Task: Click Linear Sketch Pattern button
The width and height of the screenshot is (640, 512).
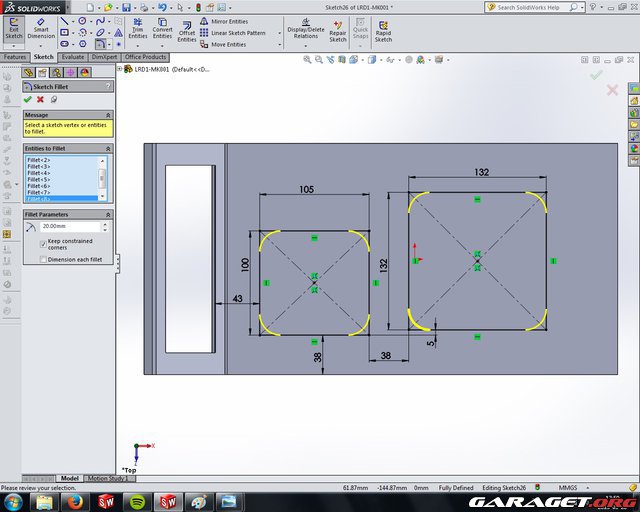Action: tap(238, 33)
